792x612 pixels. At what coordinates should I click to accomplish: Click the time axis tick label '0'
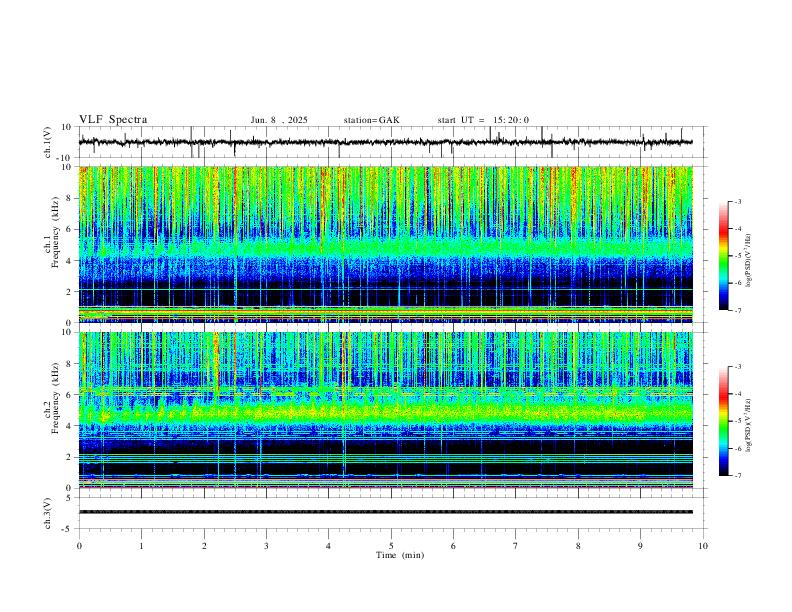tap(79, 546)
